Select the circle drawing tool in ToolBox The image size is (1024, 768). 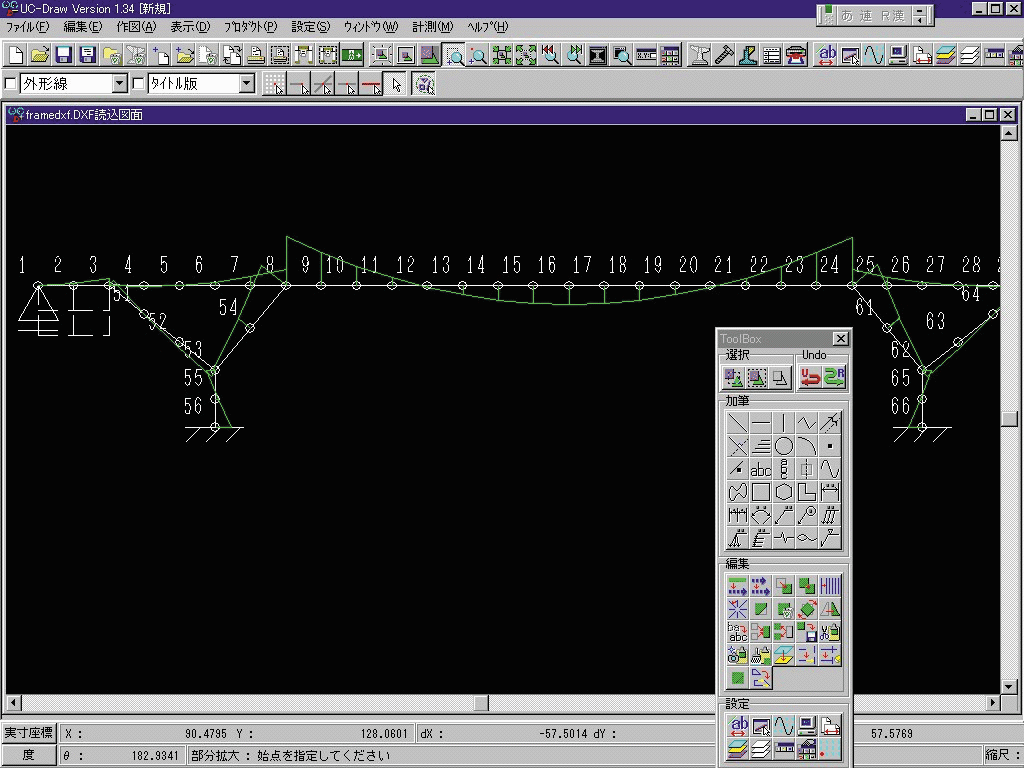point(784,446)
